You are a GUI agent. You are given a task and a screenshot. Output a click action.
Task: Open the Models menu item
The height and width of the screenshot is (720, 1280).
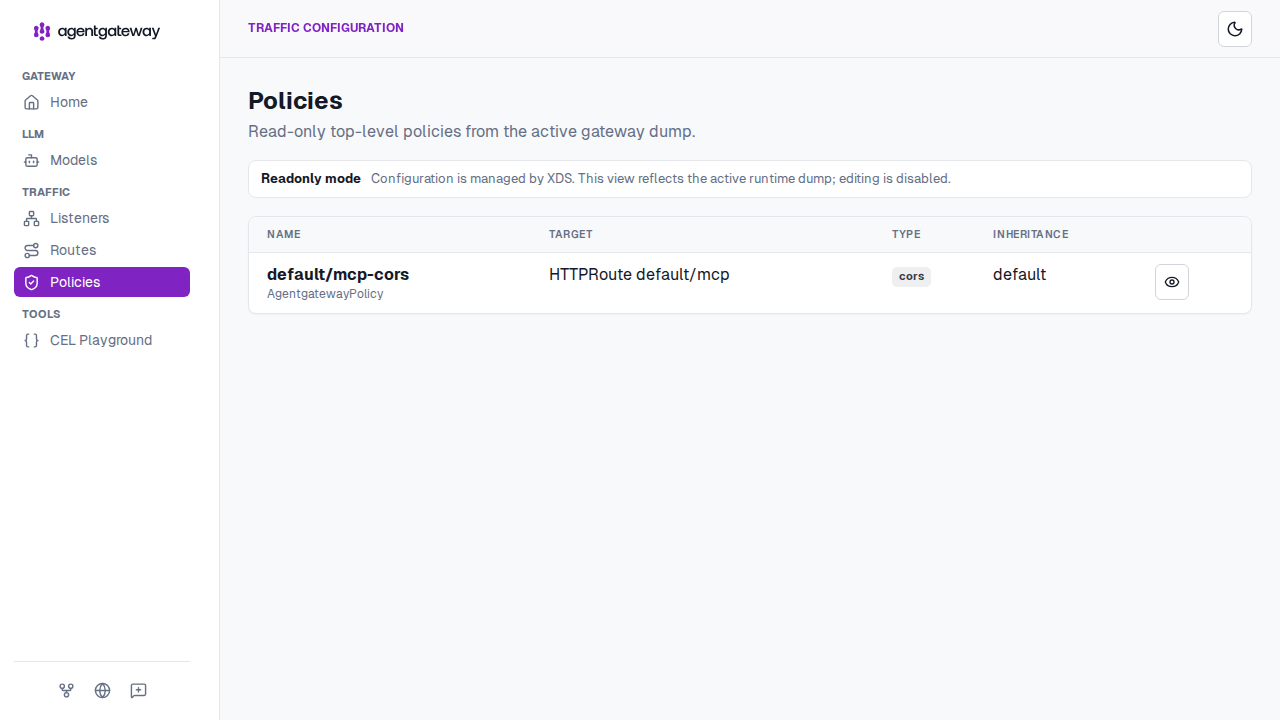102,160
